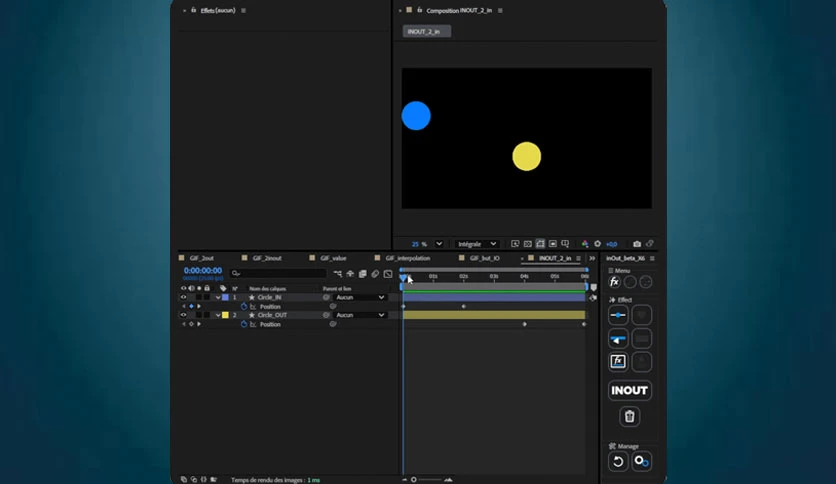Toggle the lock on Effets panel header
The image size is (836, 484).
pyautogui.click(x=194, y=10)
